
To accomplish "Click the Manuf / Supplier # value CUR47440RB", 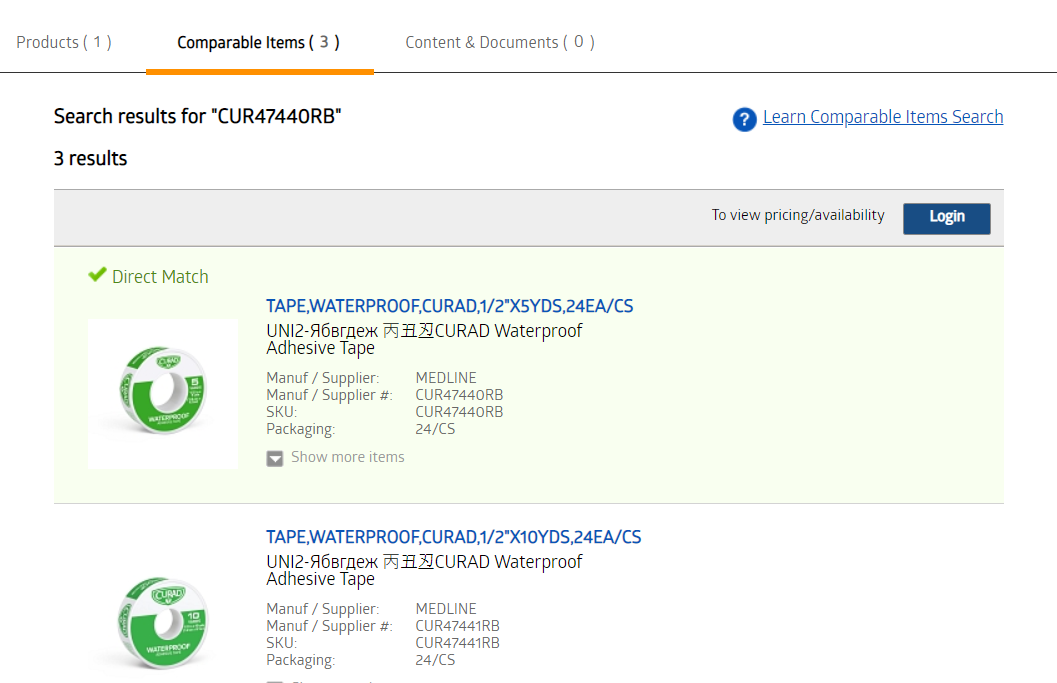I will pyautogui.click(x=459, y=395).
